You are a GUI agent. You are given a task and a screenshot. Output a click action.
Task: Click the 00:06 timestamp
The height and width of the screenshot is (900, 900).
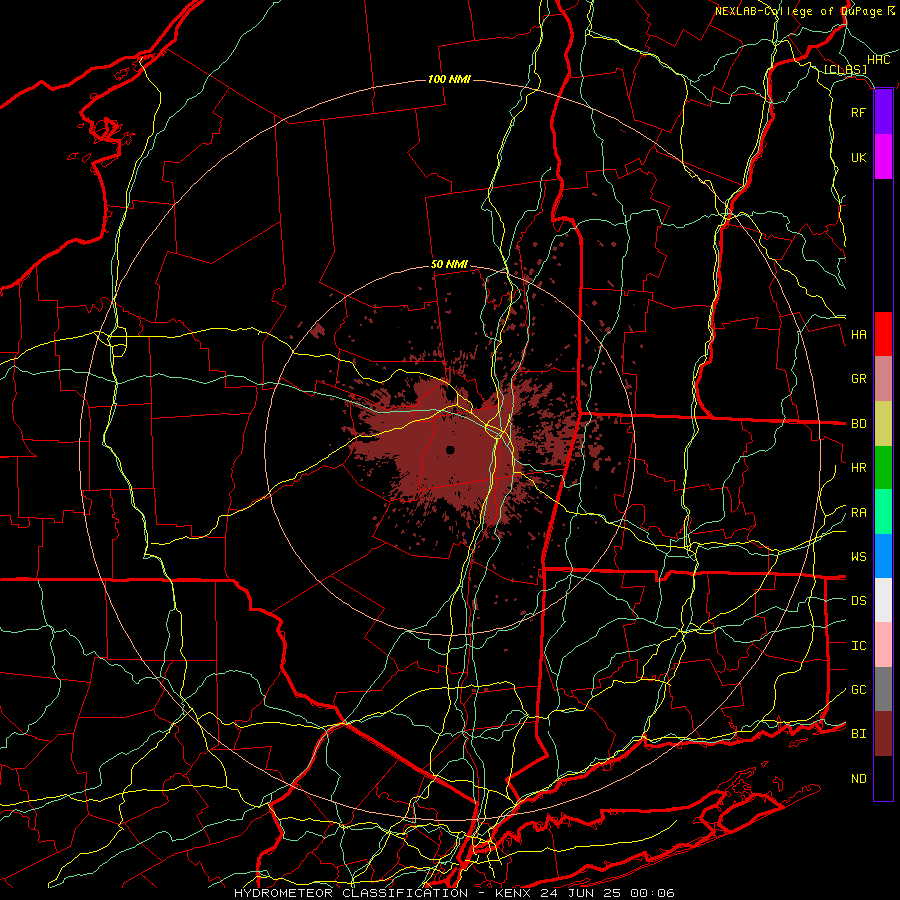[651, 893]
